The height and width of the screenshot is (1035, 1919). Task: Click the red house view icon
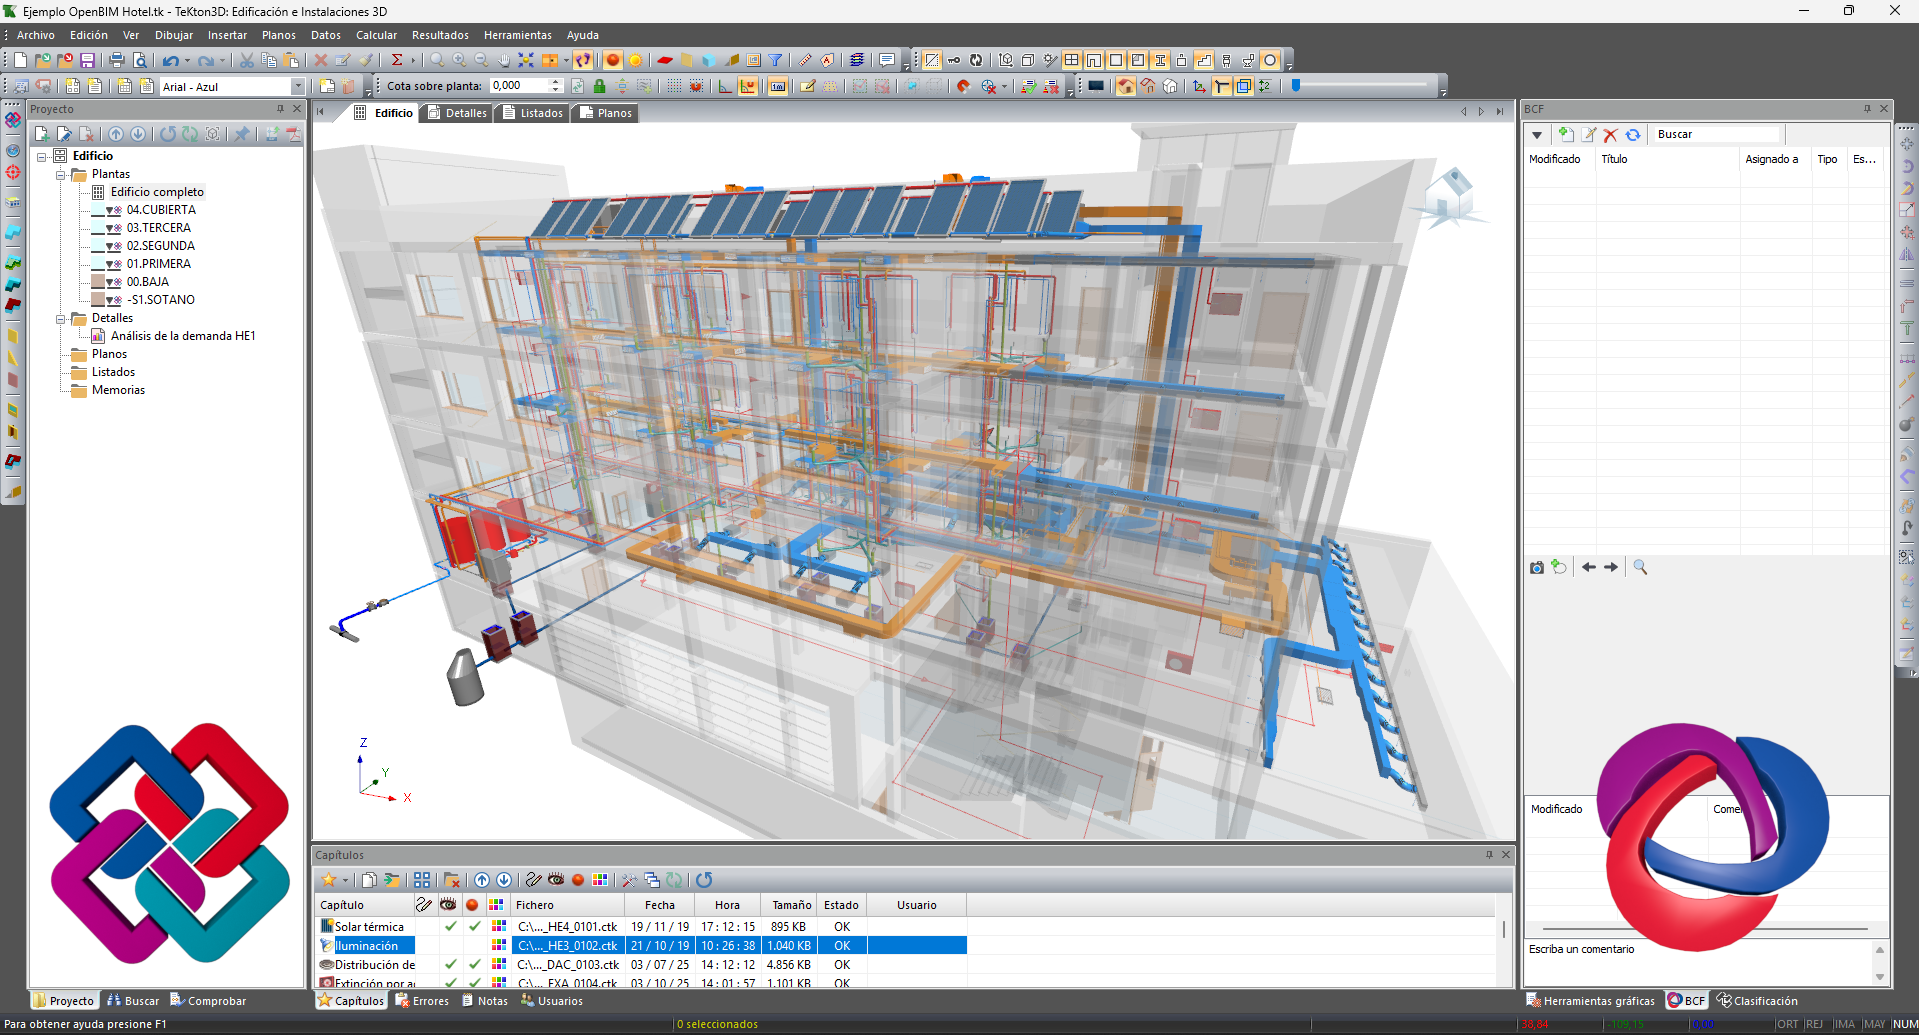click(1126, 86)
